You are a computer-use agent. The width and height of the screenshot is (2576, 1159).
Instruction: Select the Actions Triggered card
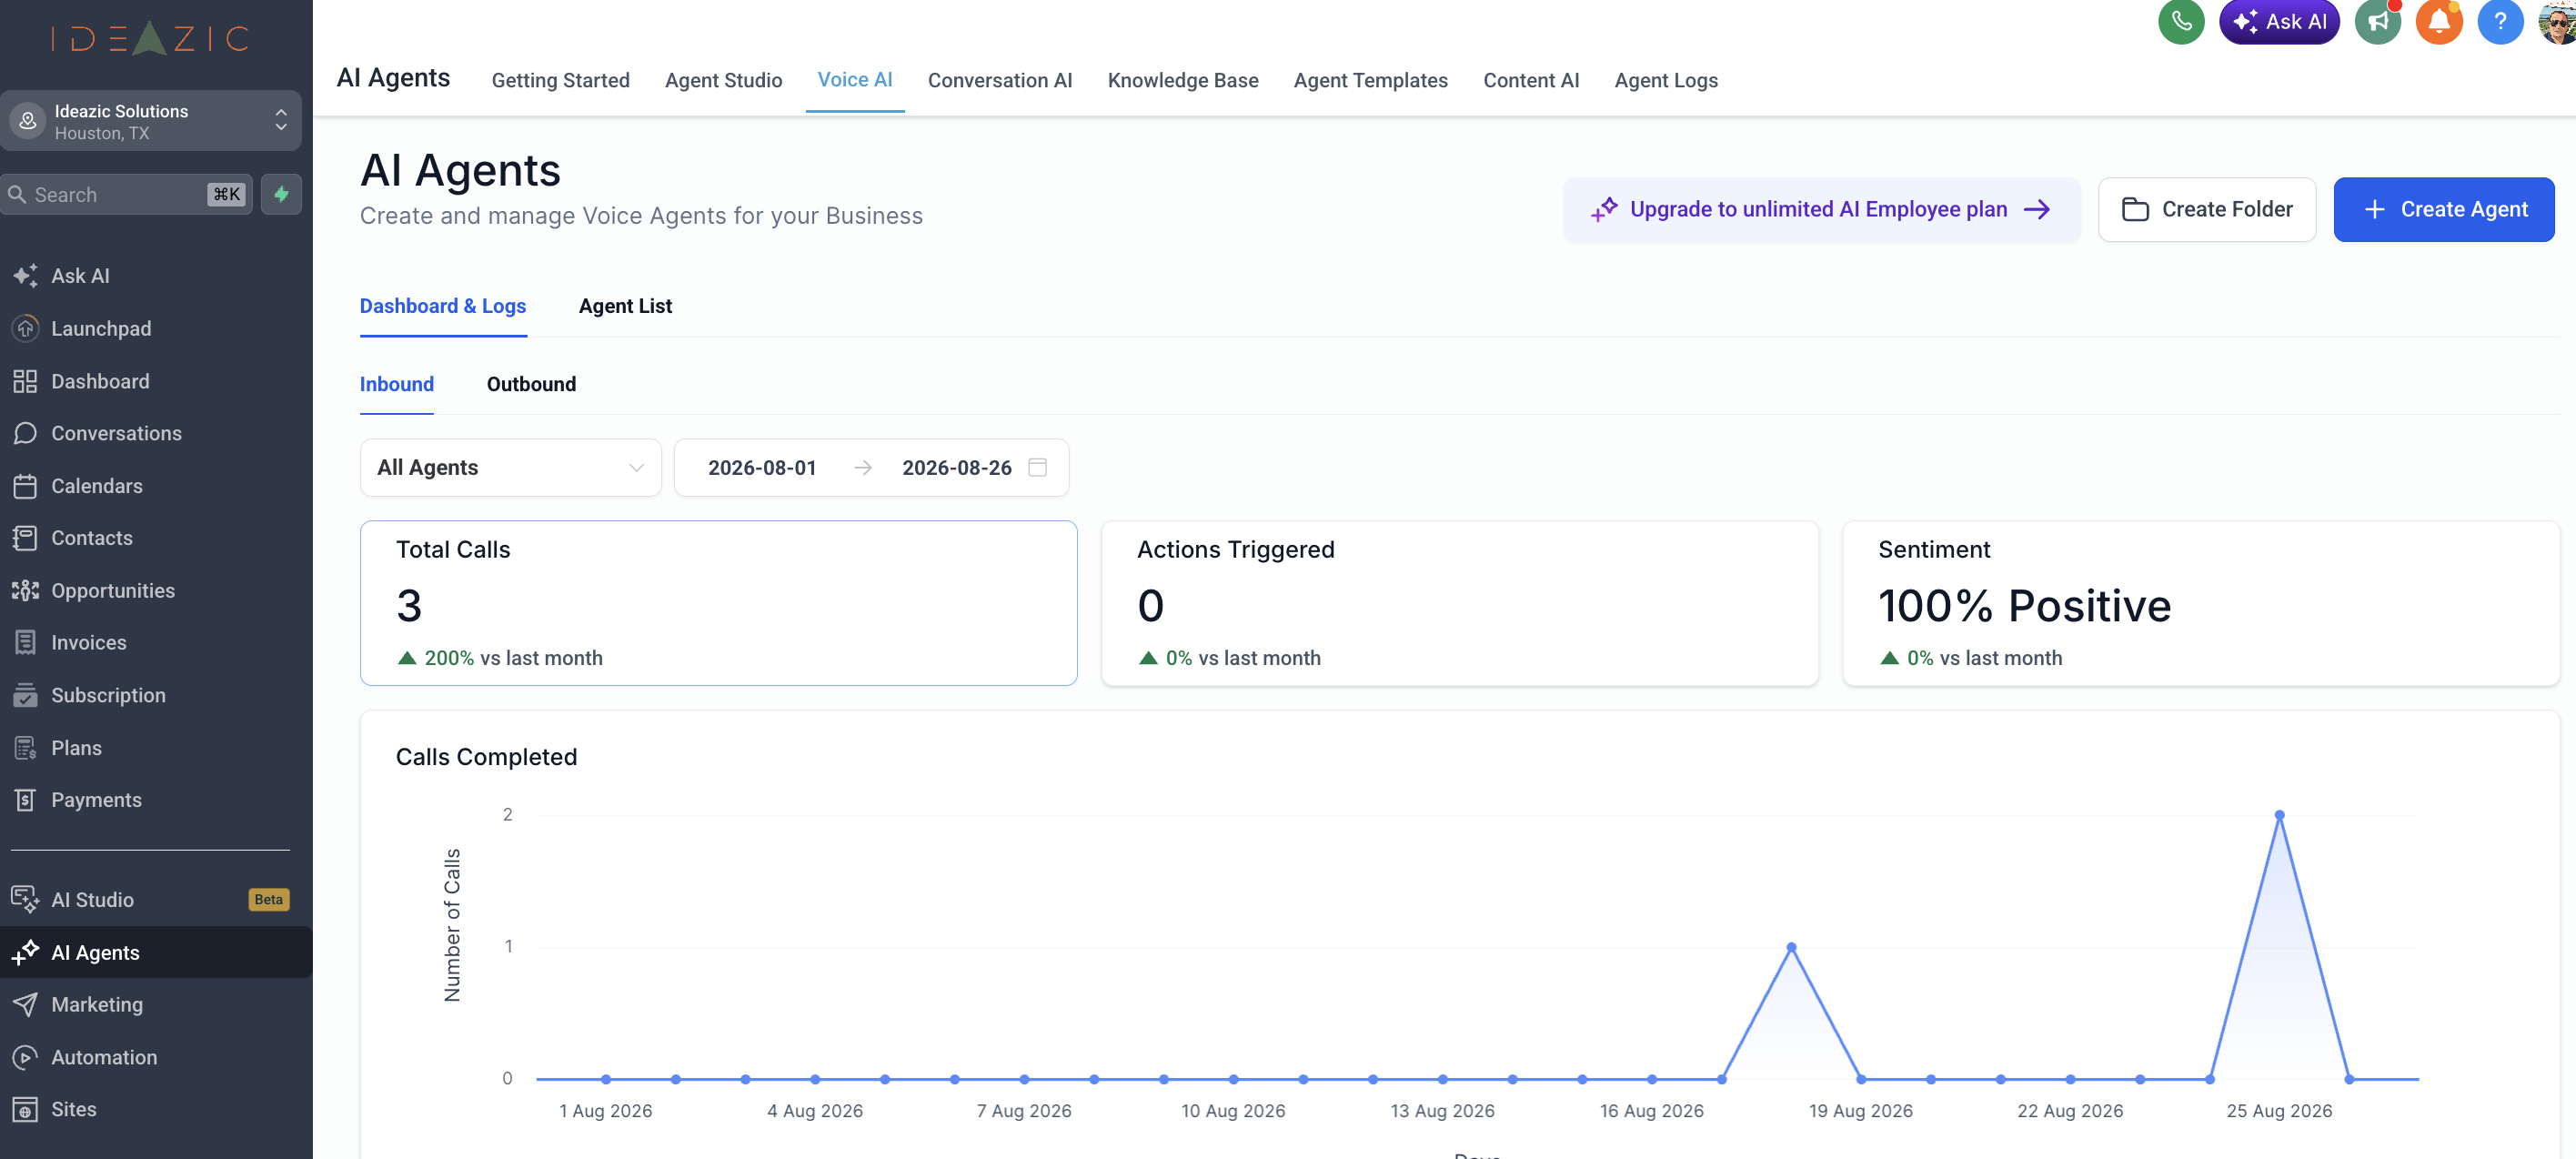[1459, 603]
